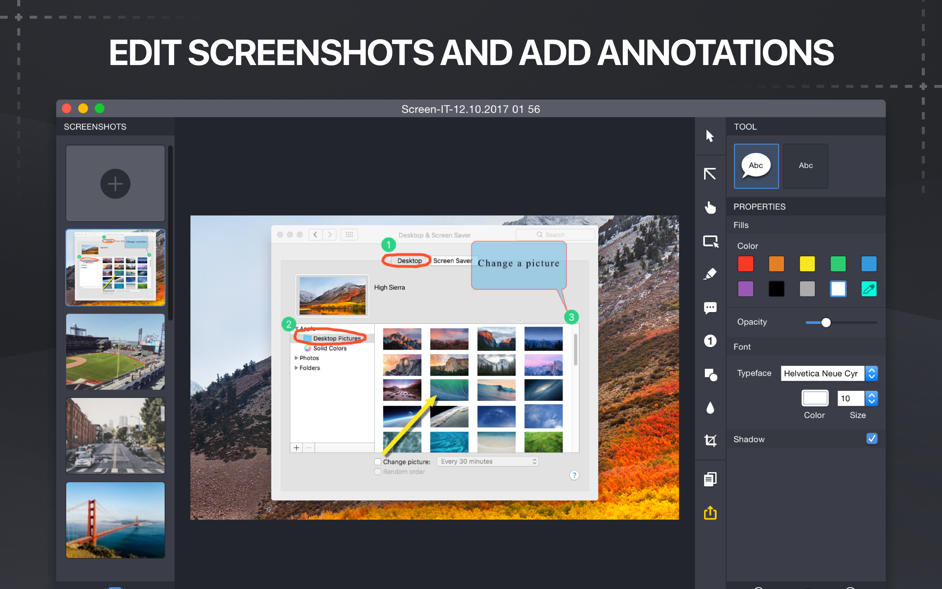Viewport: 942px width, 589px height.
Task: Choose the speech bubble Abc style
Action: [756, 166]
